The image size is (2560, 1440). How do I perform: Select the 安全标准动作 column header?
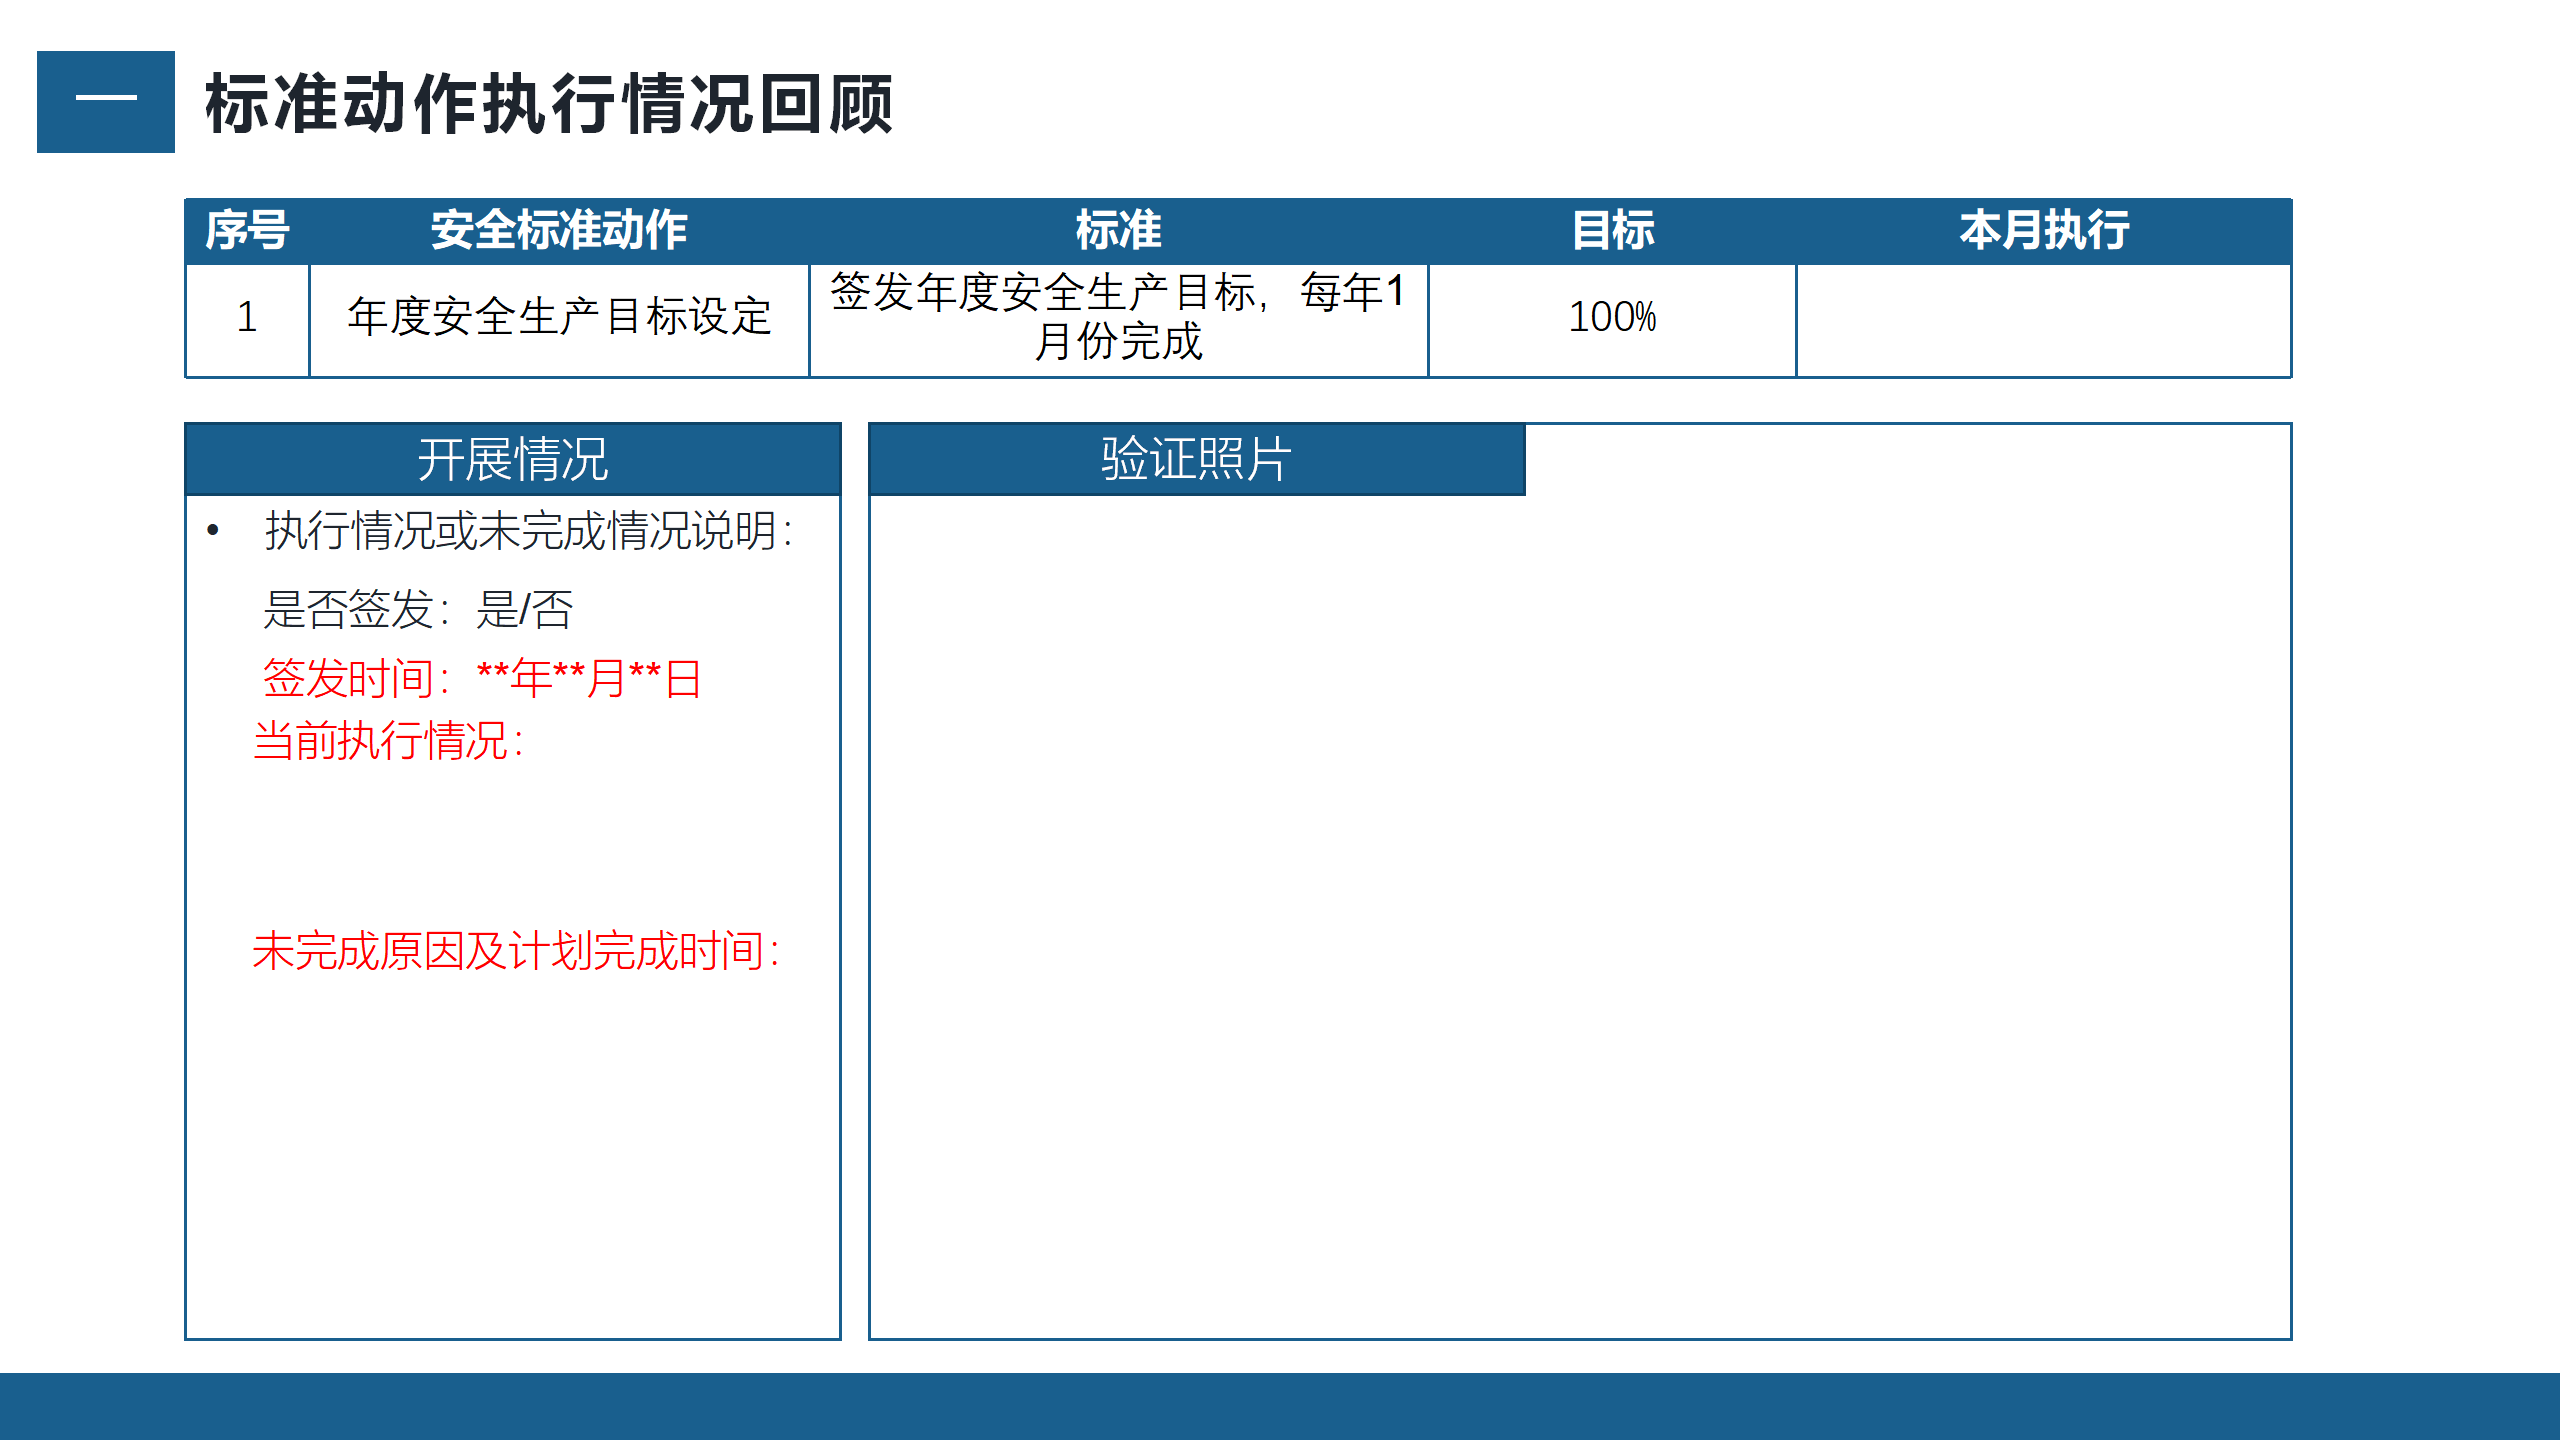[559, 230]
